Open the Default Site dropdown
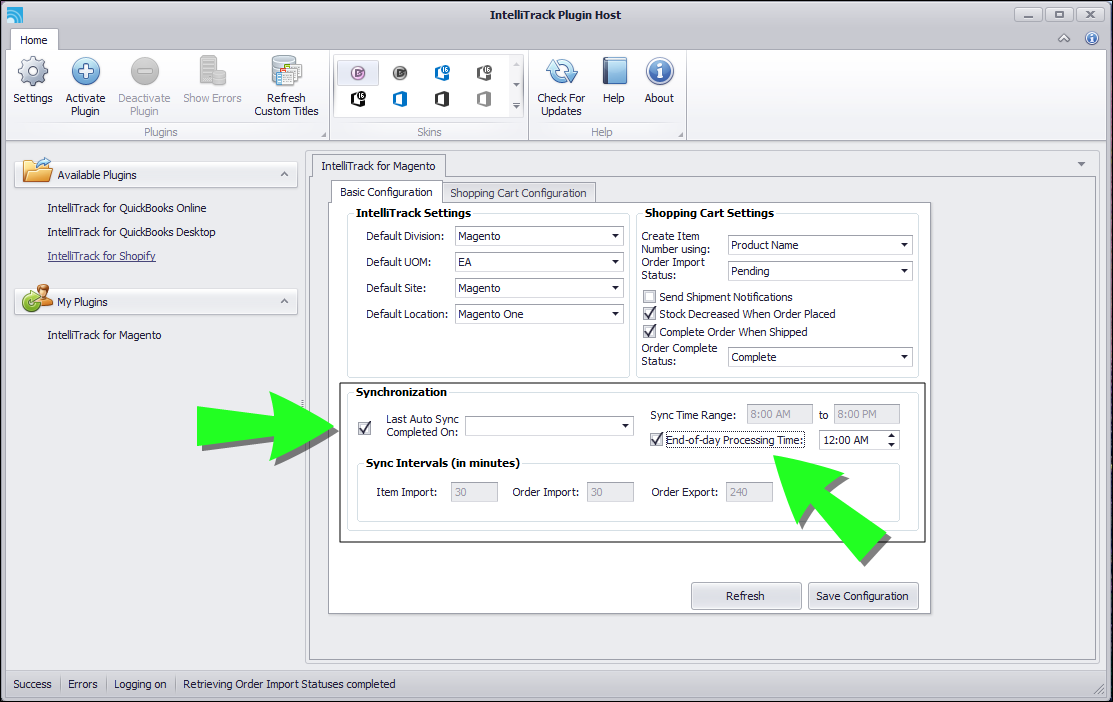Viewport: 1113px width, 702px height. pyautogui.click(x=615, y=288)
